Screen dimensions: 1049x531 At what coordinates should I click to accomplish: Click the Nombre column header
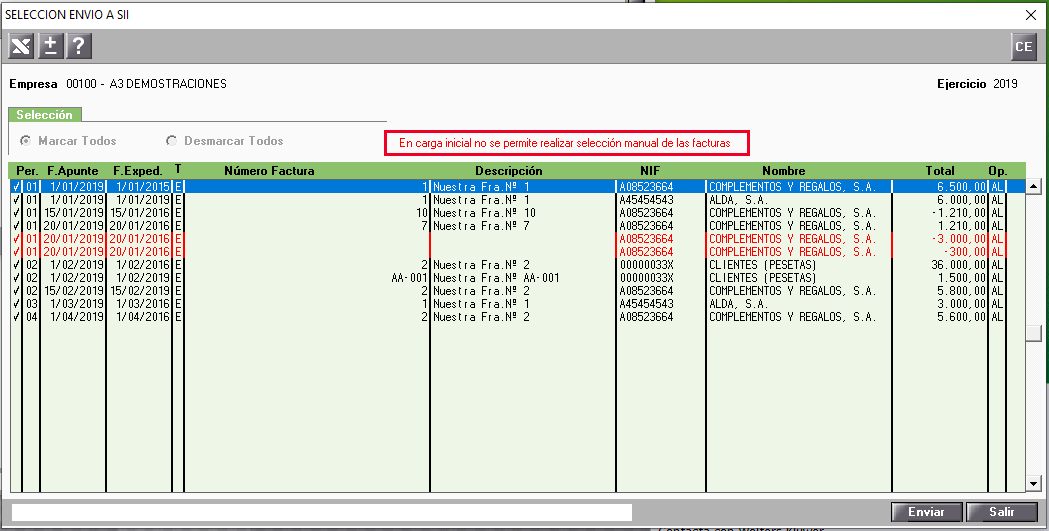783,171
